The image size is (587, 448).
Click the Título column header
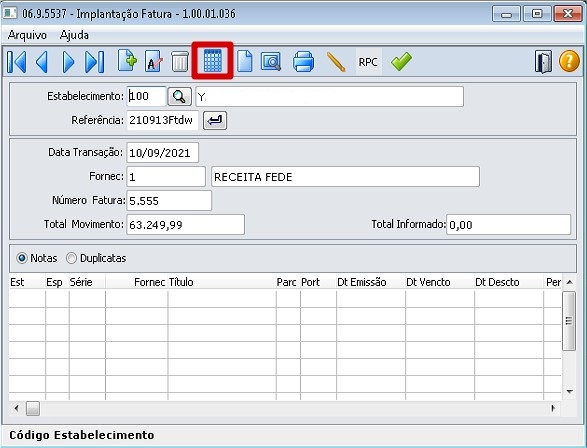pyautogui.click(x=222, y=282)
